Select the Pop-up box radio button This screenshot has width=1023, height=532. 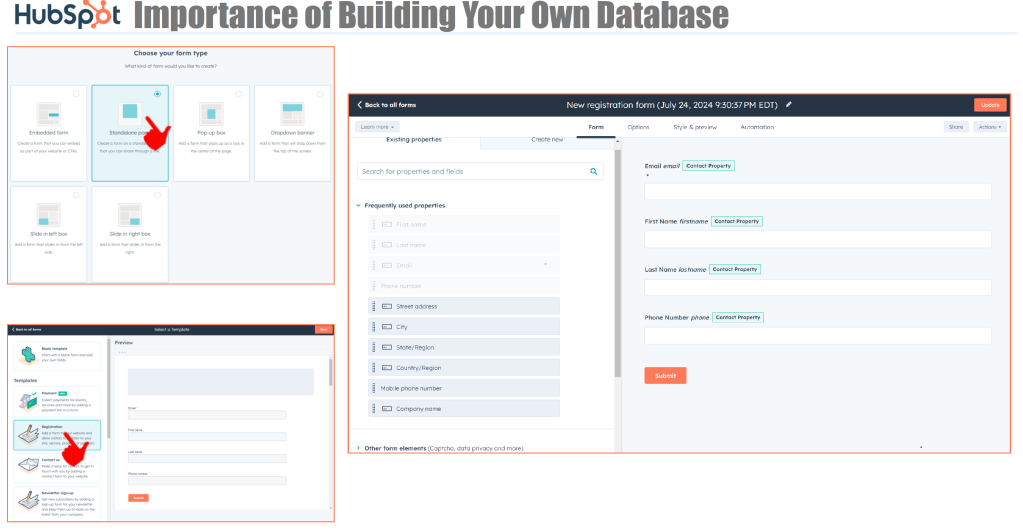(238, 94)
